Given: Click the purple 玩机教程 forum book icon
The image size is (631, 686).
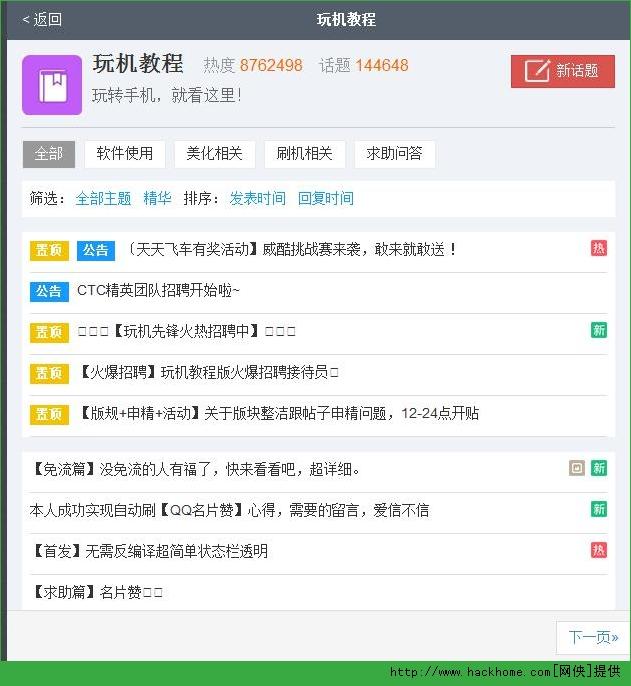Looking at the screenshot, I should point(52,85).
